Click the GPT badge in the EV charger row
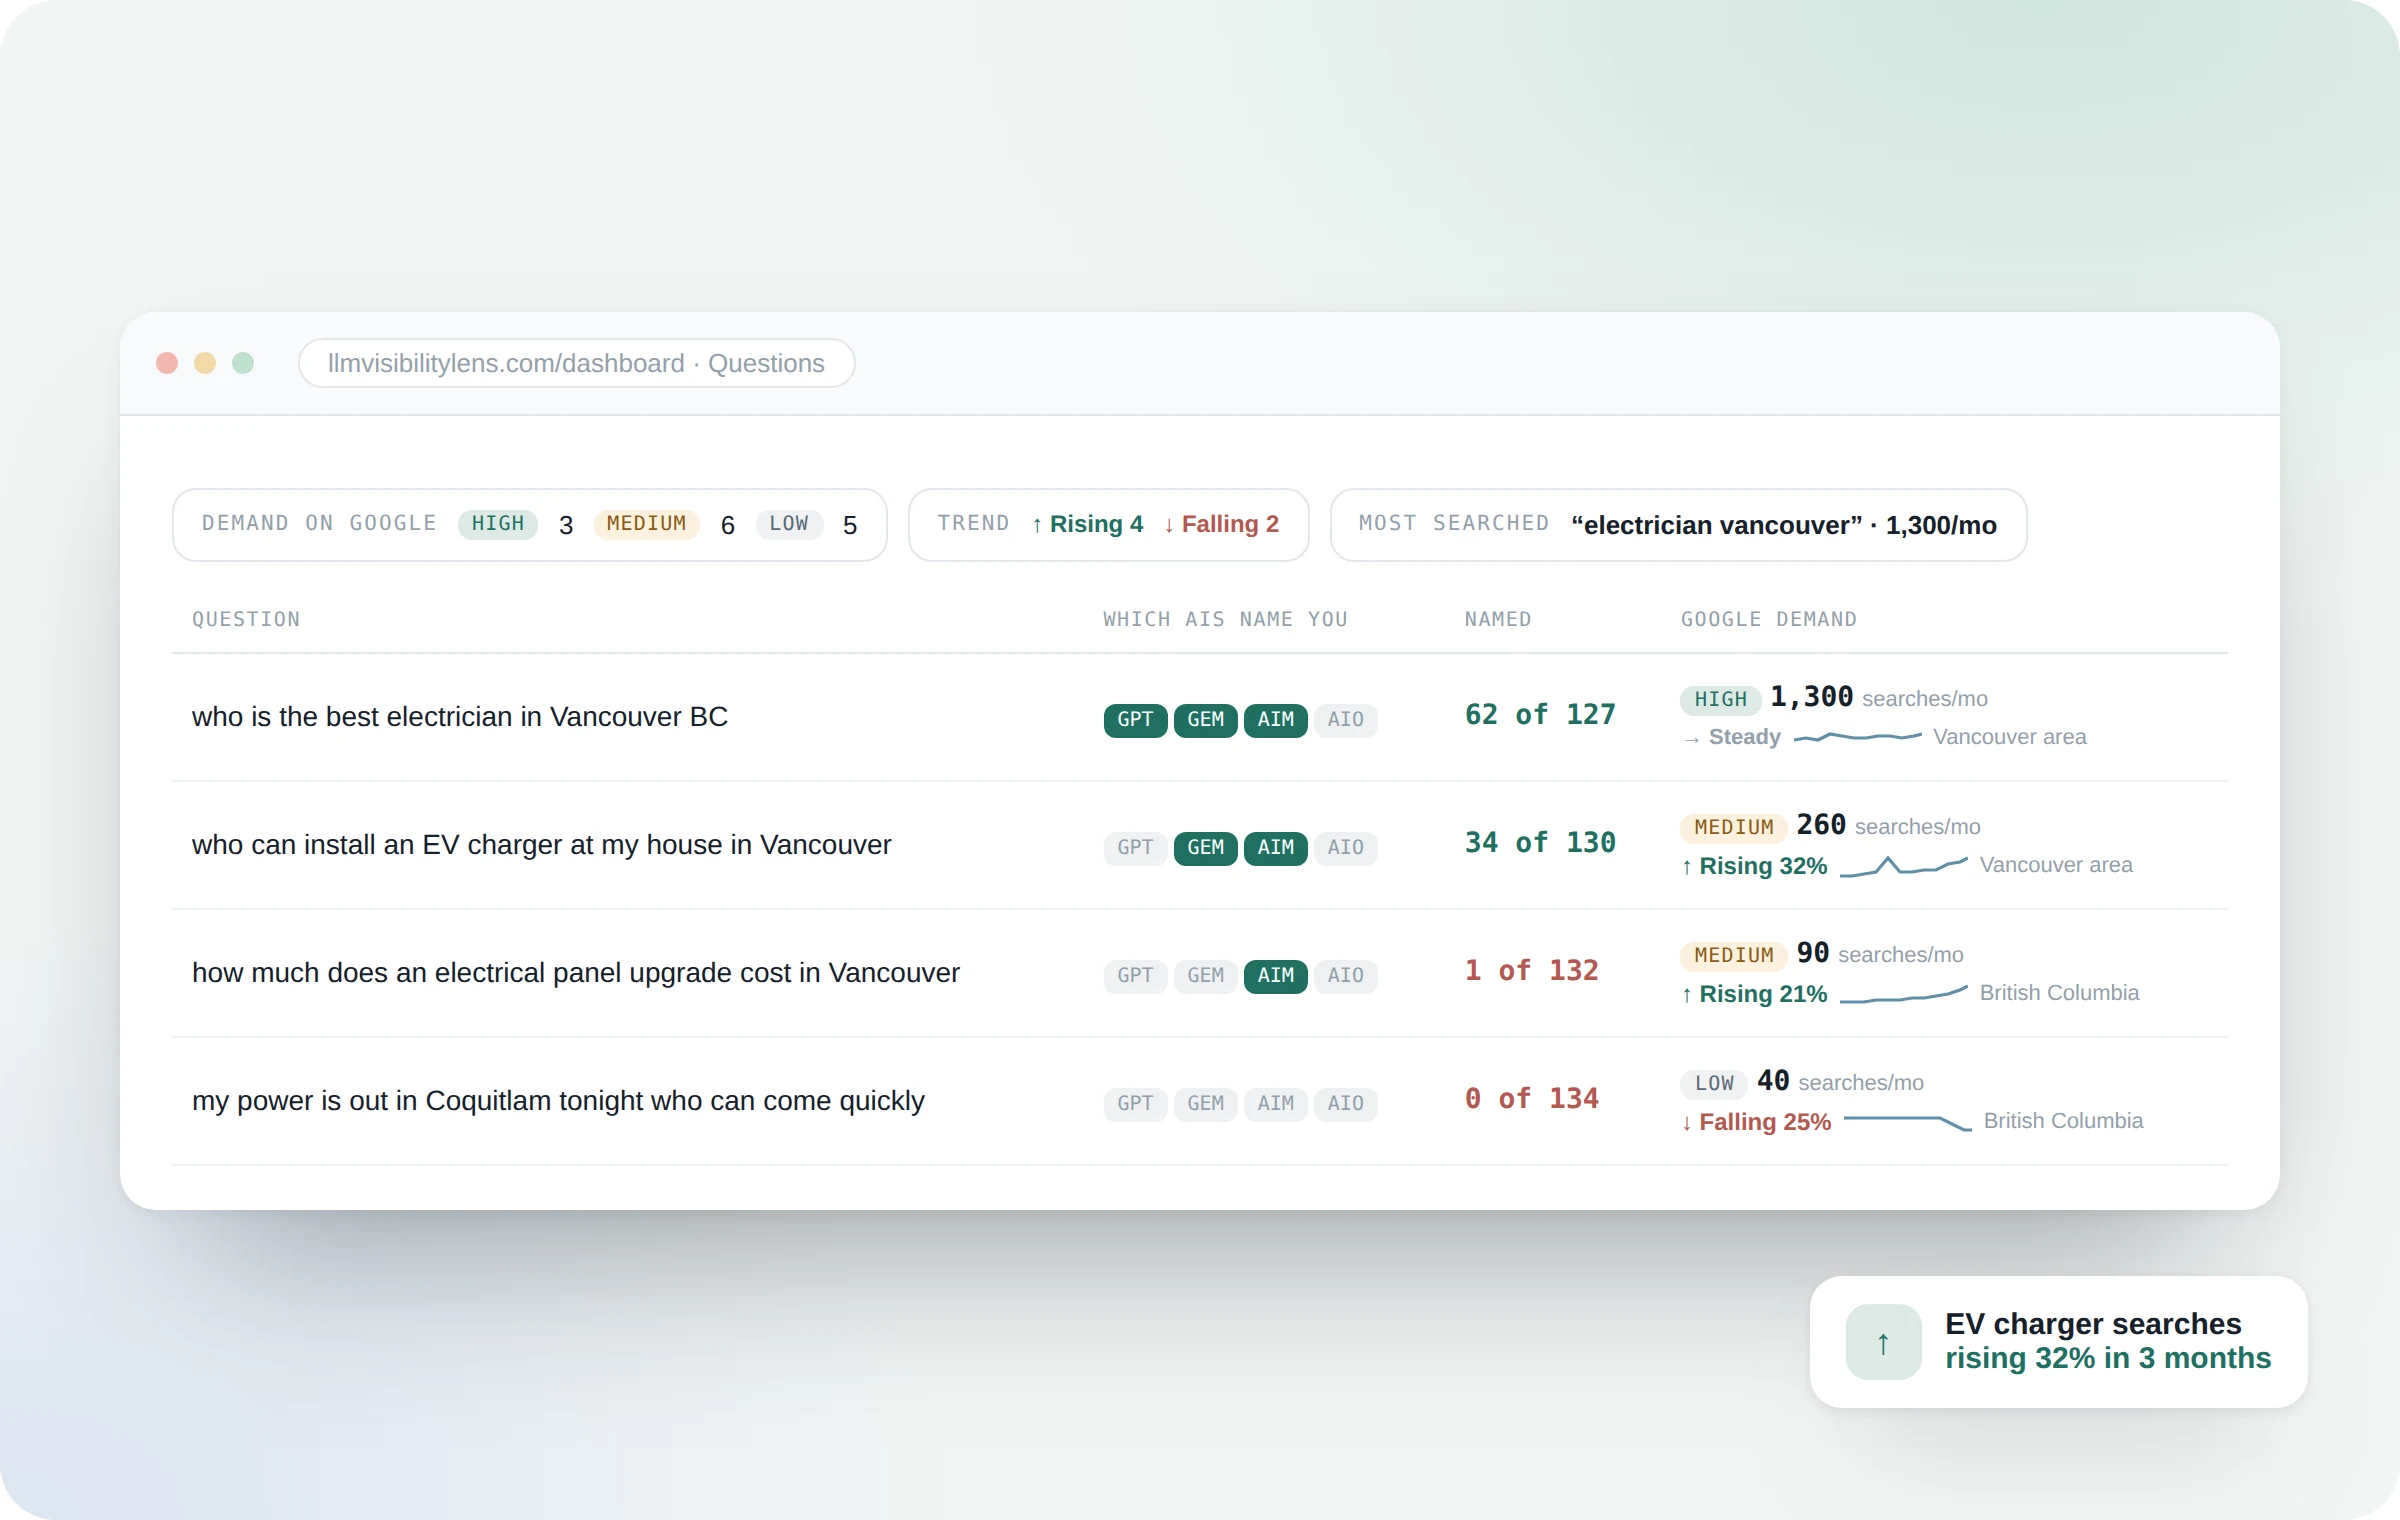 pos(1135,848)
